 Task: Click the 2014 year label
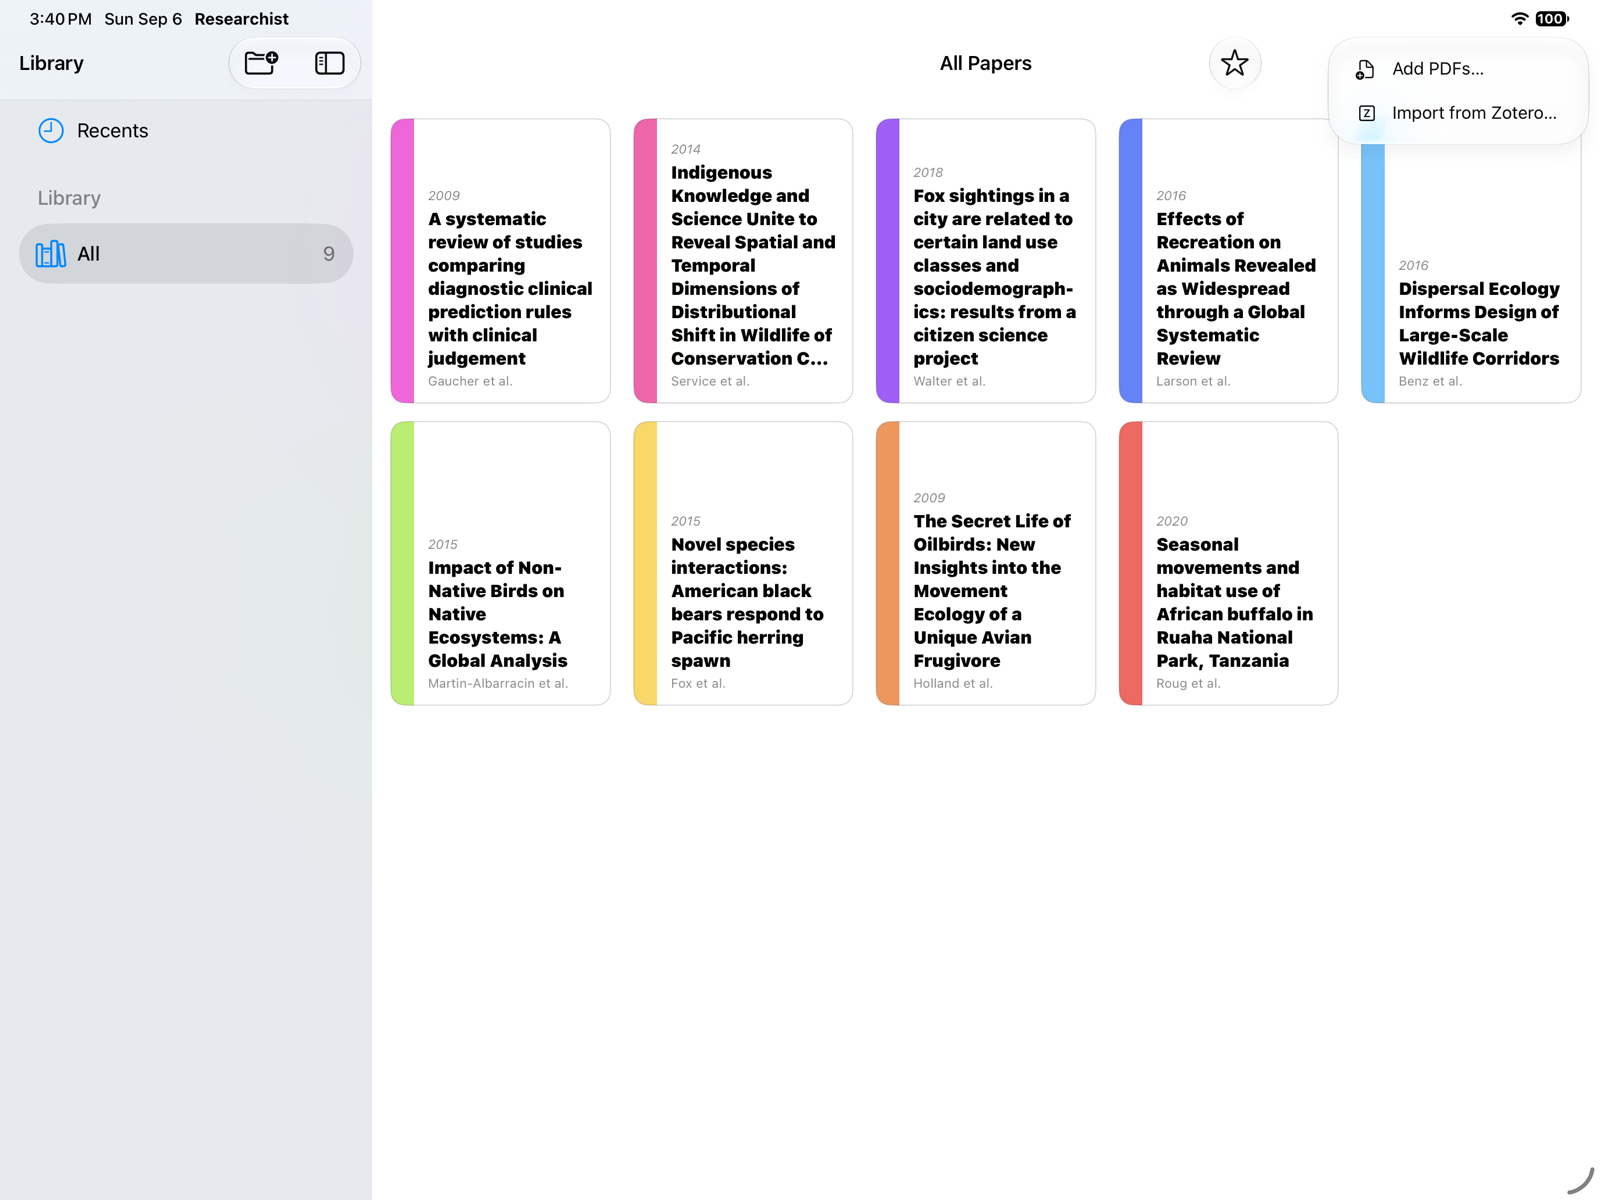tap(686, 149)
